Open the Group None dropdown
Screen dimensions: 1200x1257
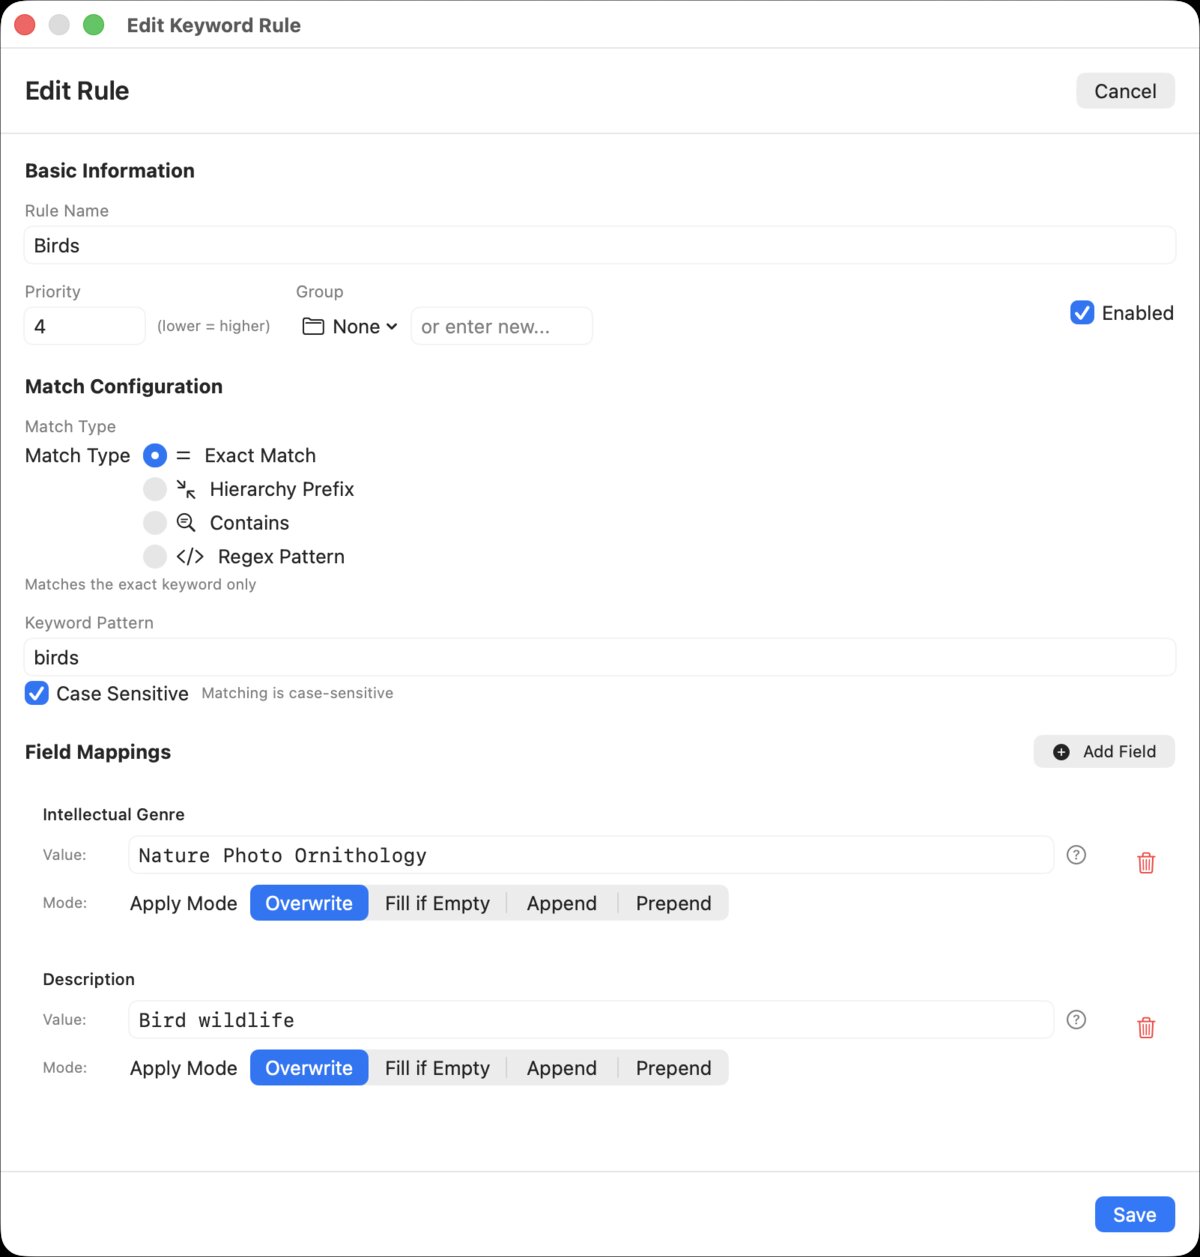(360, 325)
